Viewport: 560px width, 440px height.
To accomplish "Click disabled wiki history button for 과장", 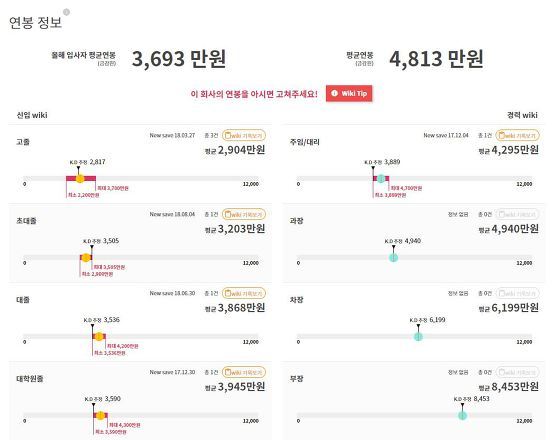I will tap(518, 215).
